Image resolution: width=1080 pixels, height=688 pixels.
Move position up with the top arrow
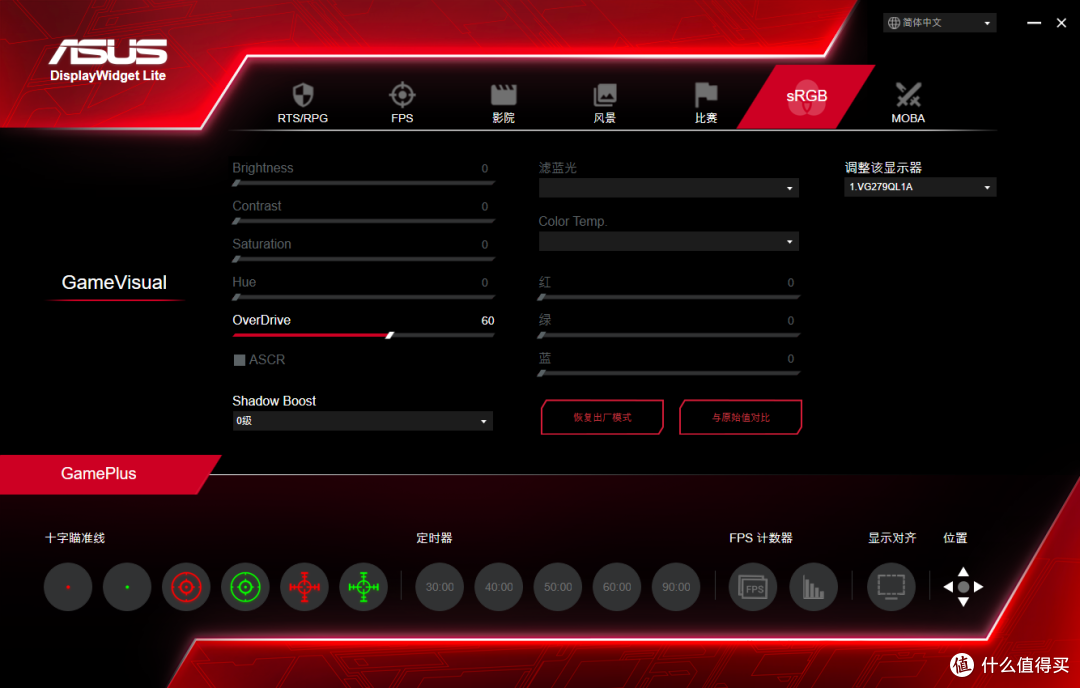click(963, 572)
